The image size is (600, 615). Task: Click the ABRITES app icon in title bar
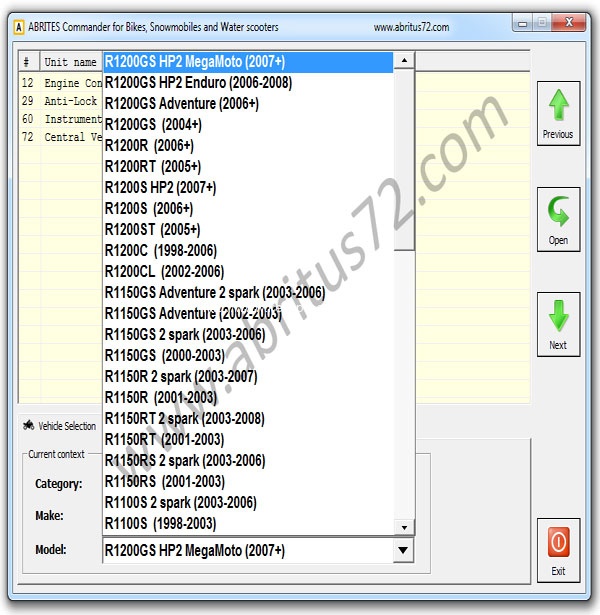[18, 27]
